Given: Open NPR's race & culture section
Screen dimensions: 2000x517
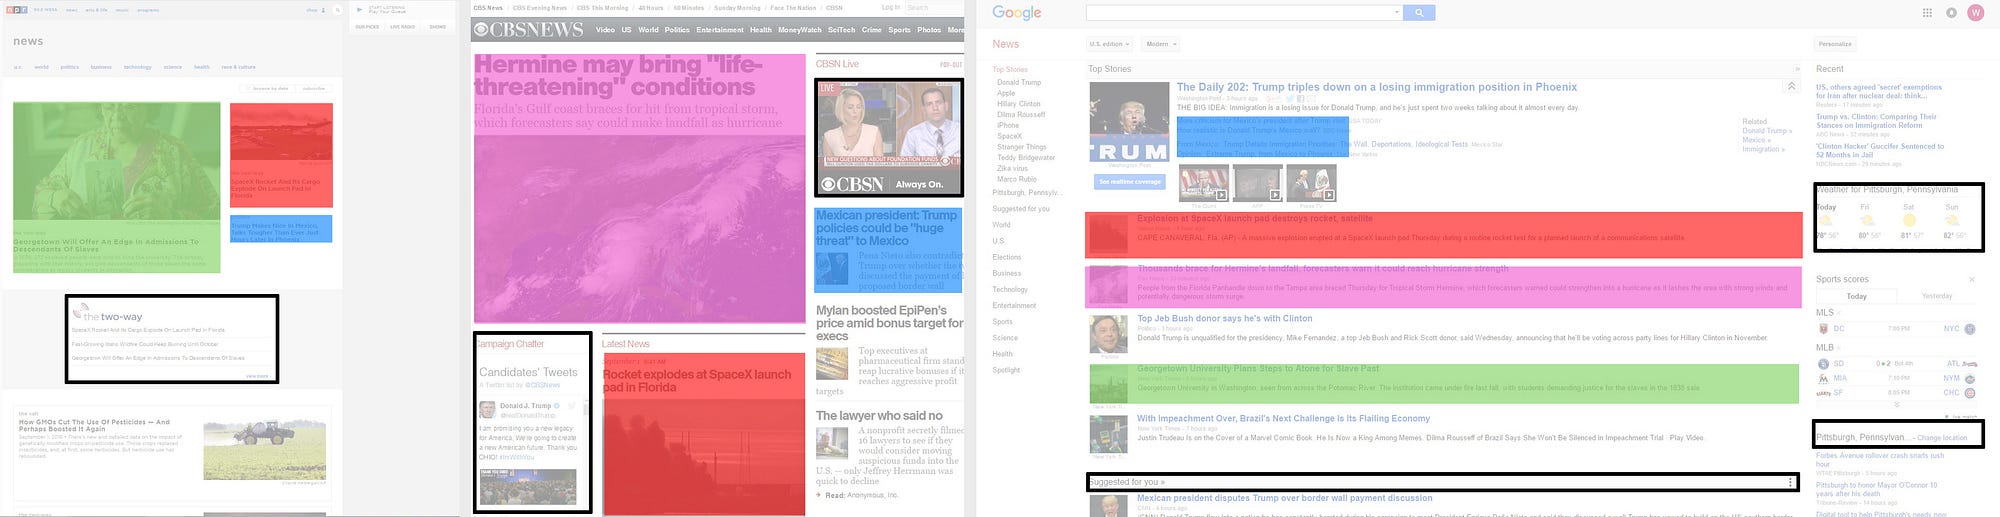Looking at the screenshot, I should (x=238, y=67).
